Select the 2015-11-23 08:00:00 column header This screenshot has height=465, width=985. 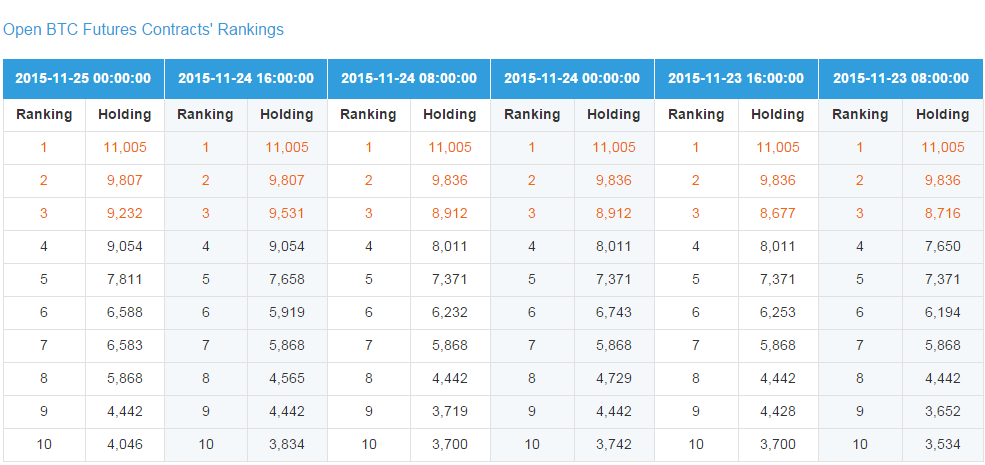point(901,79)
